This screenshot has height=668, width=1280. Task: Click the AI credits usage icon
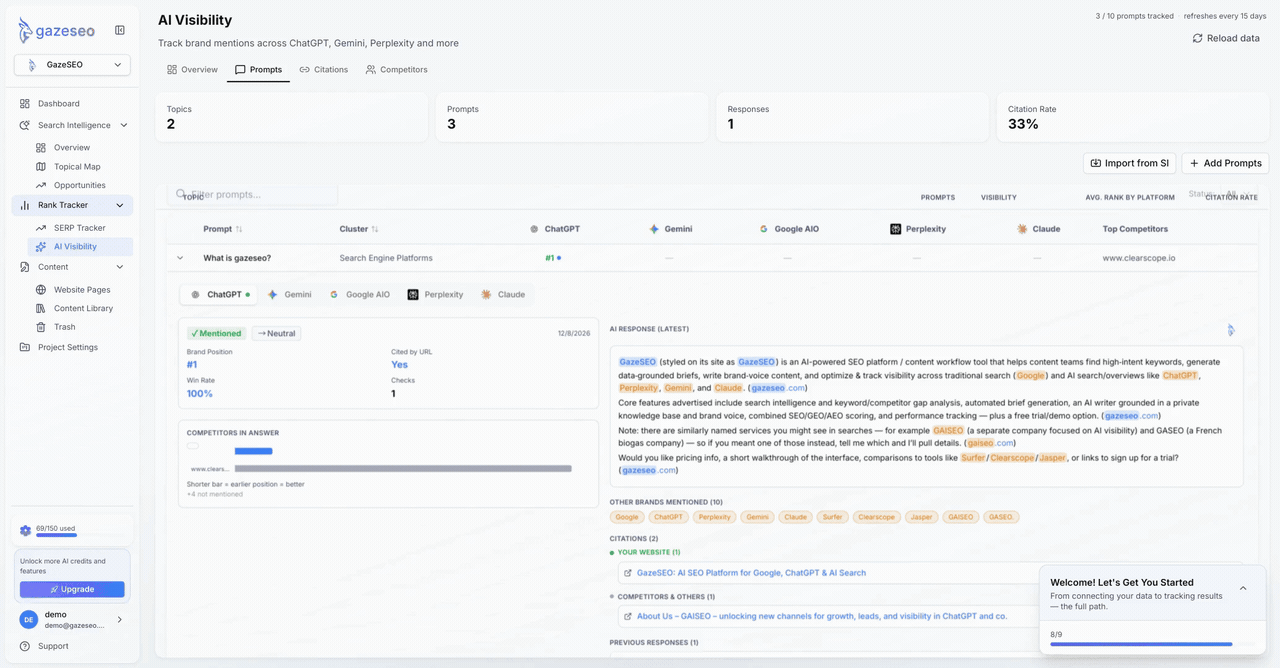26,531
